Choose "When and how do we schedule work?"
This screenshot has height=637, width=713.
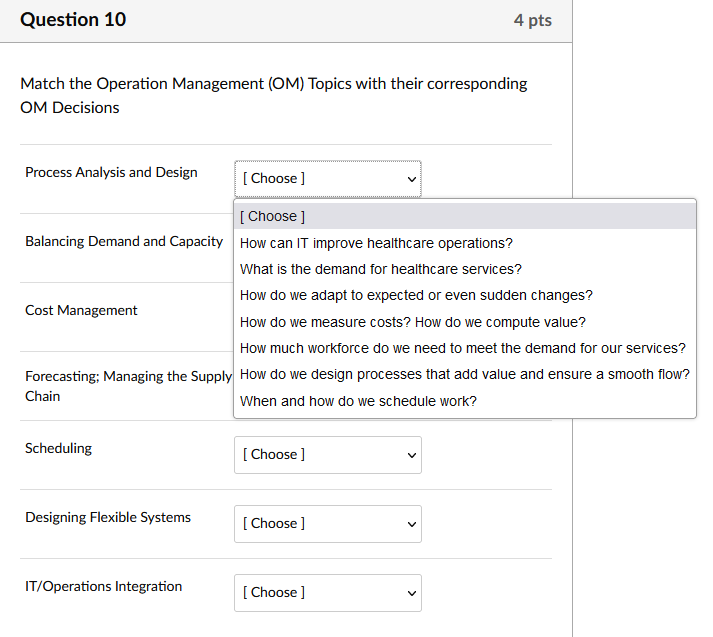(358, 401)
